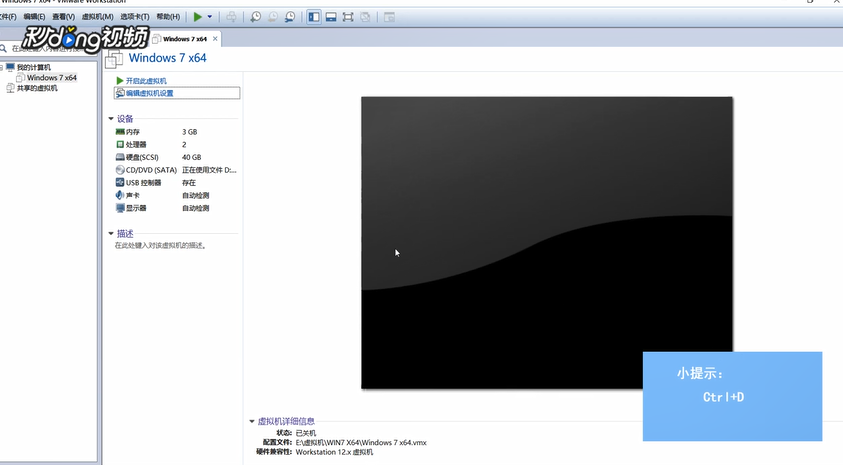Click the 40 GB hard disk value
Screen dimensions: 843x465
point(191,158)
